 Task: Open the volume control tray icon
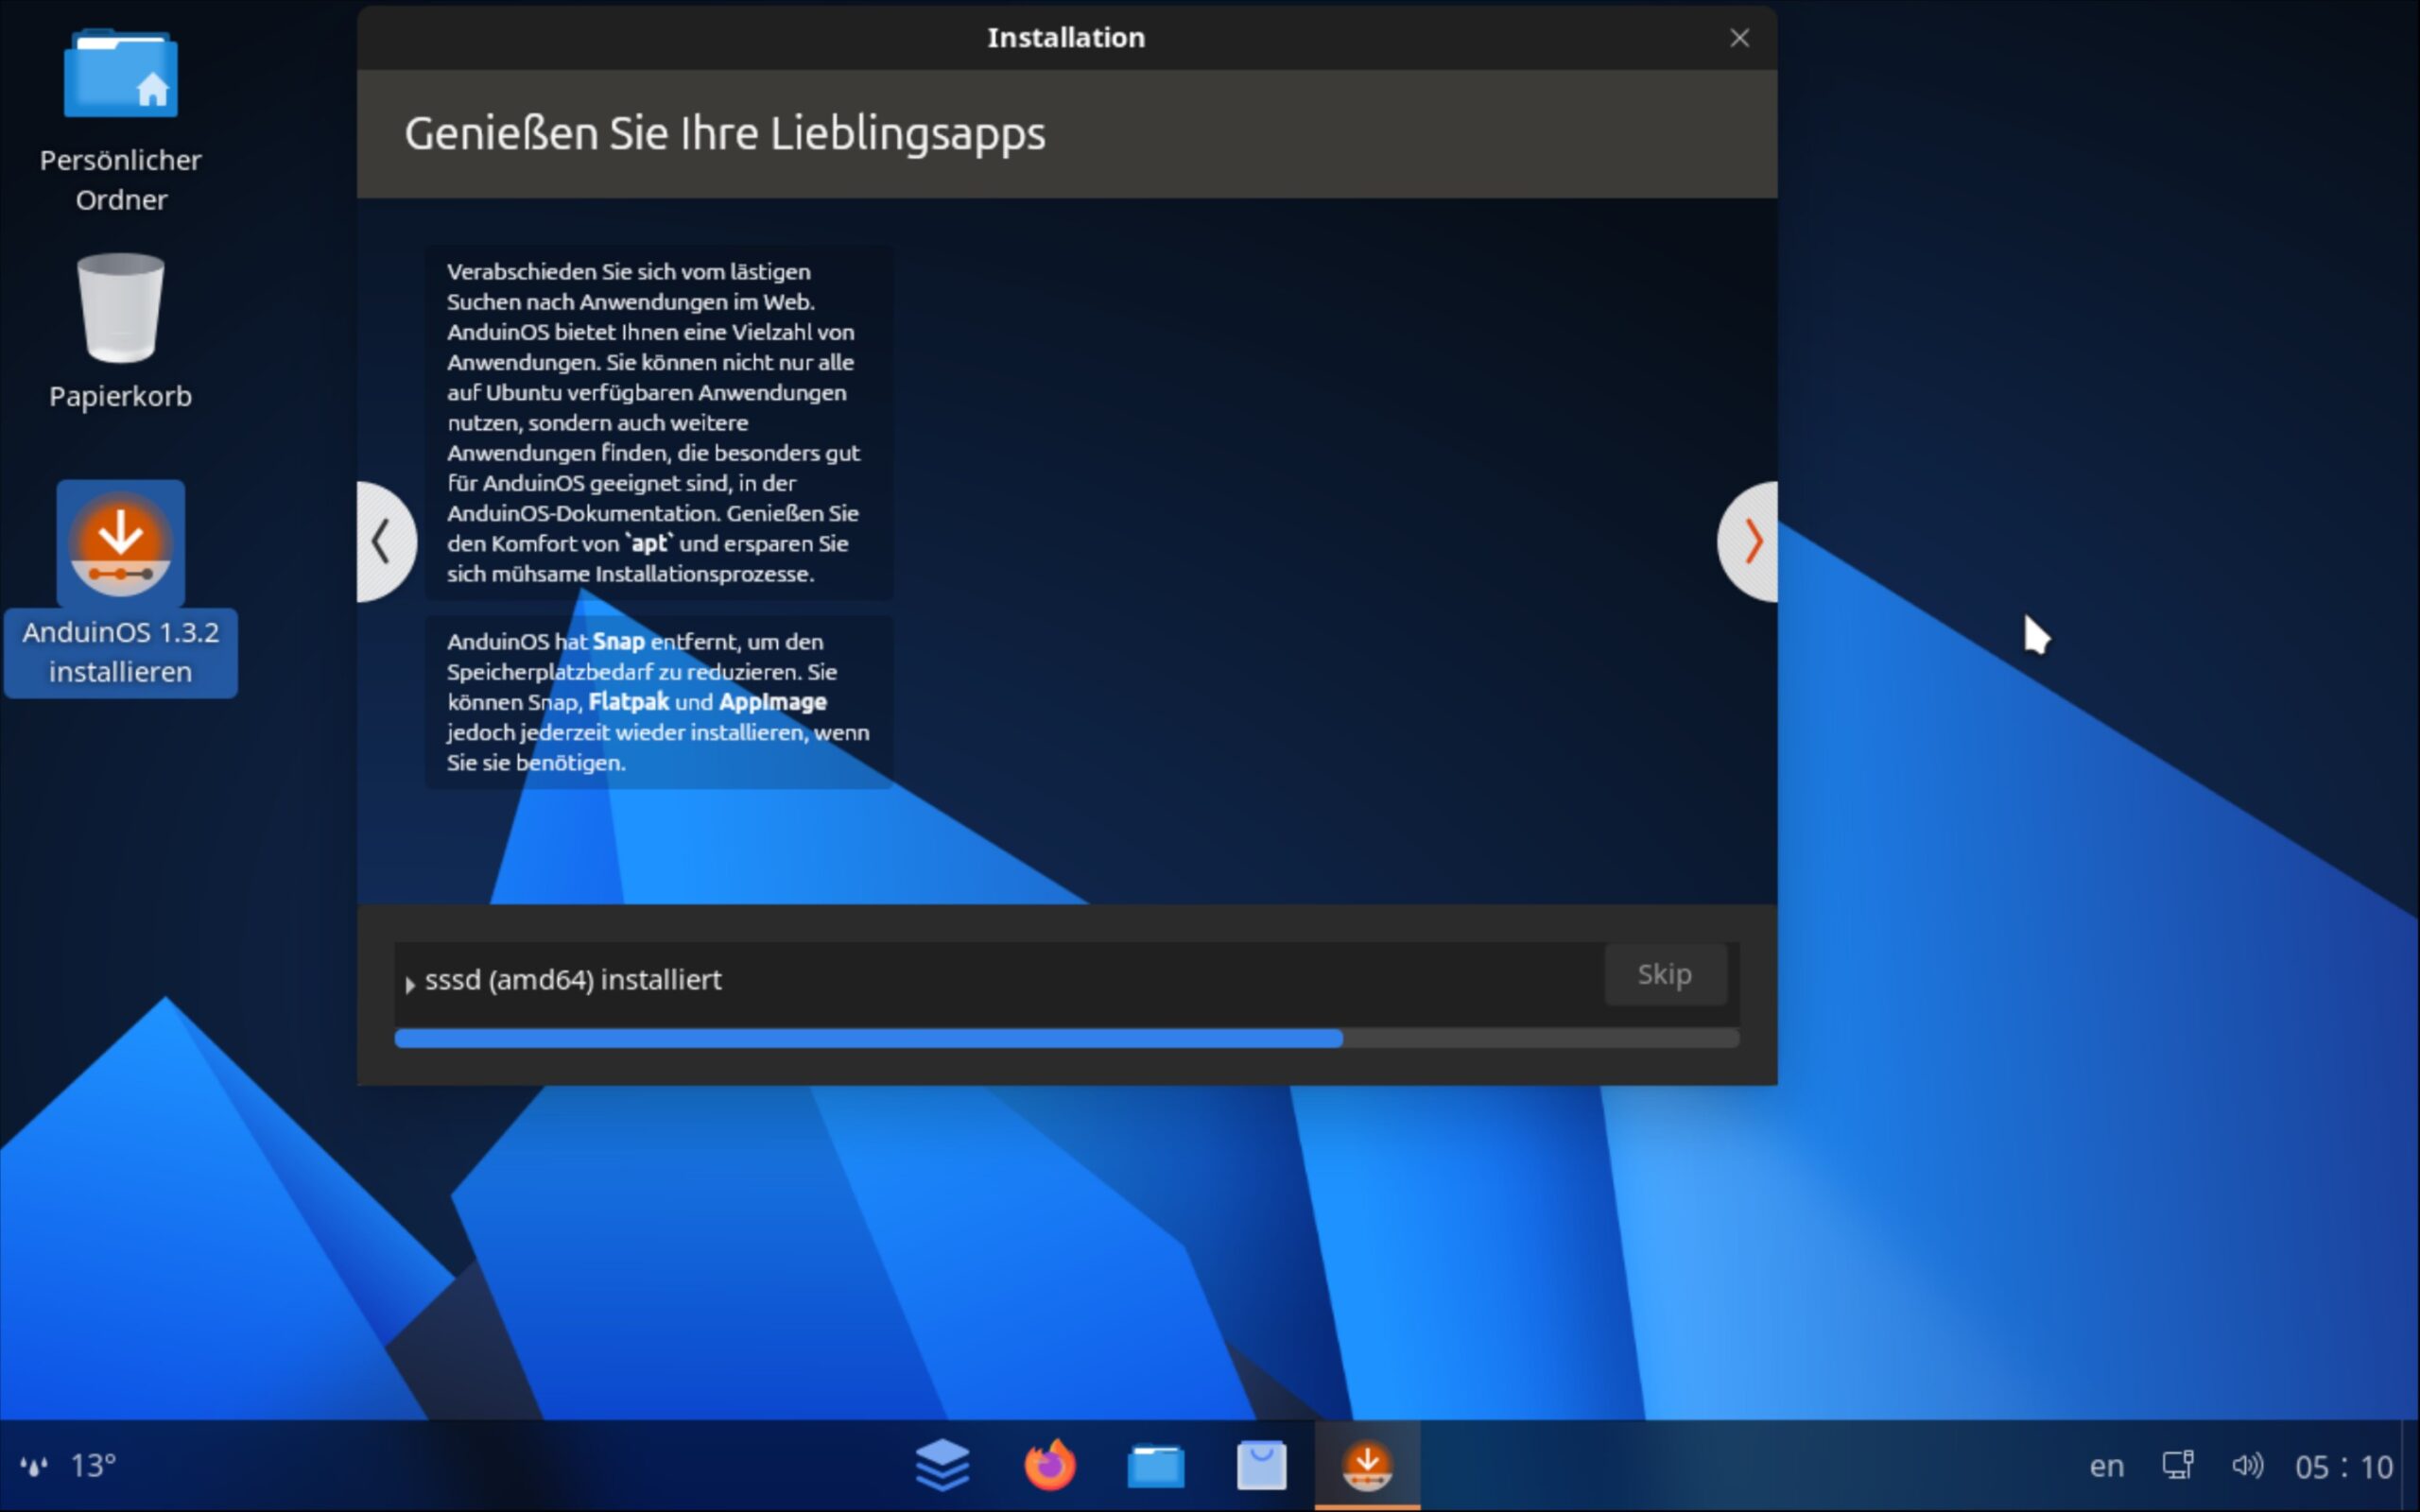2247,1466
